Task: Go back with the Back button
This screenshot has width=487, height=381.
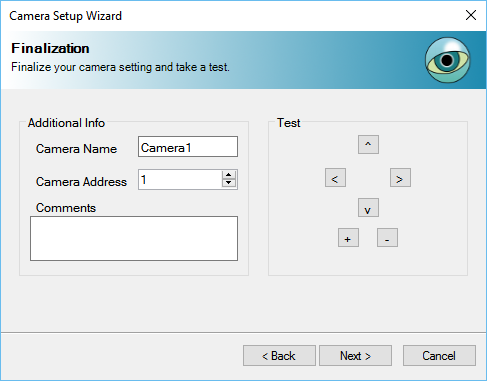Action: (279, 356)
